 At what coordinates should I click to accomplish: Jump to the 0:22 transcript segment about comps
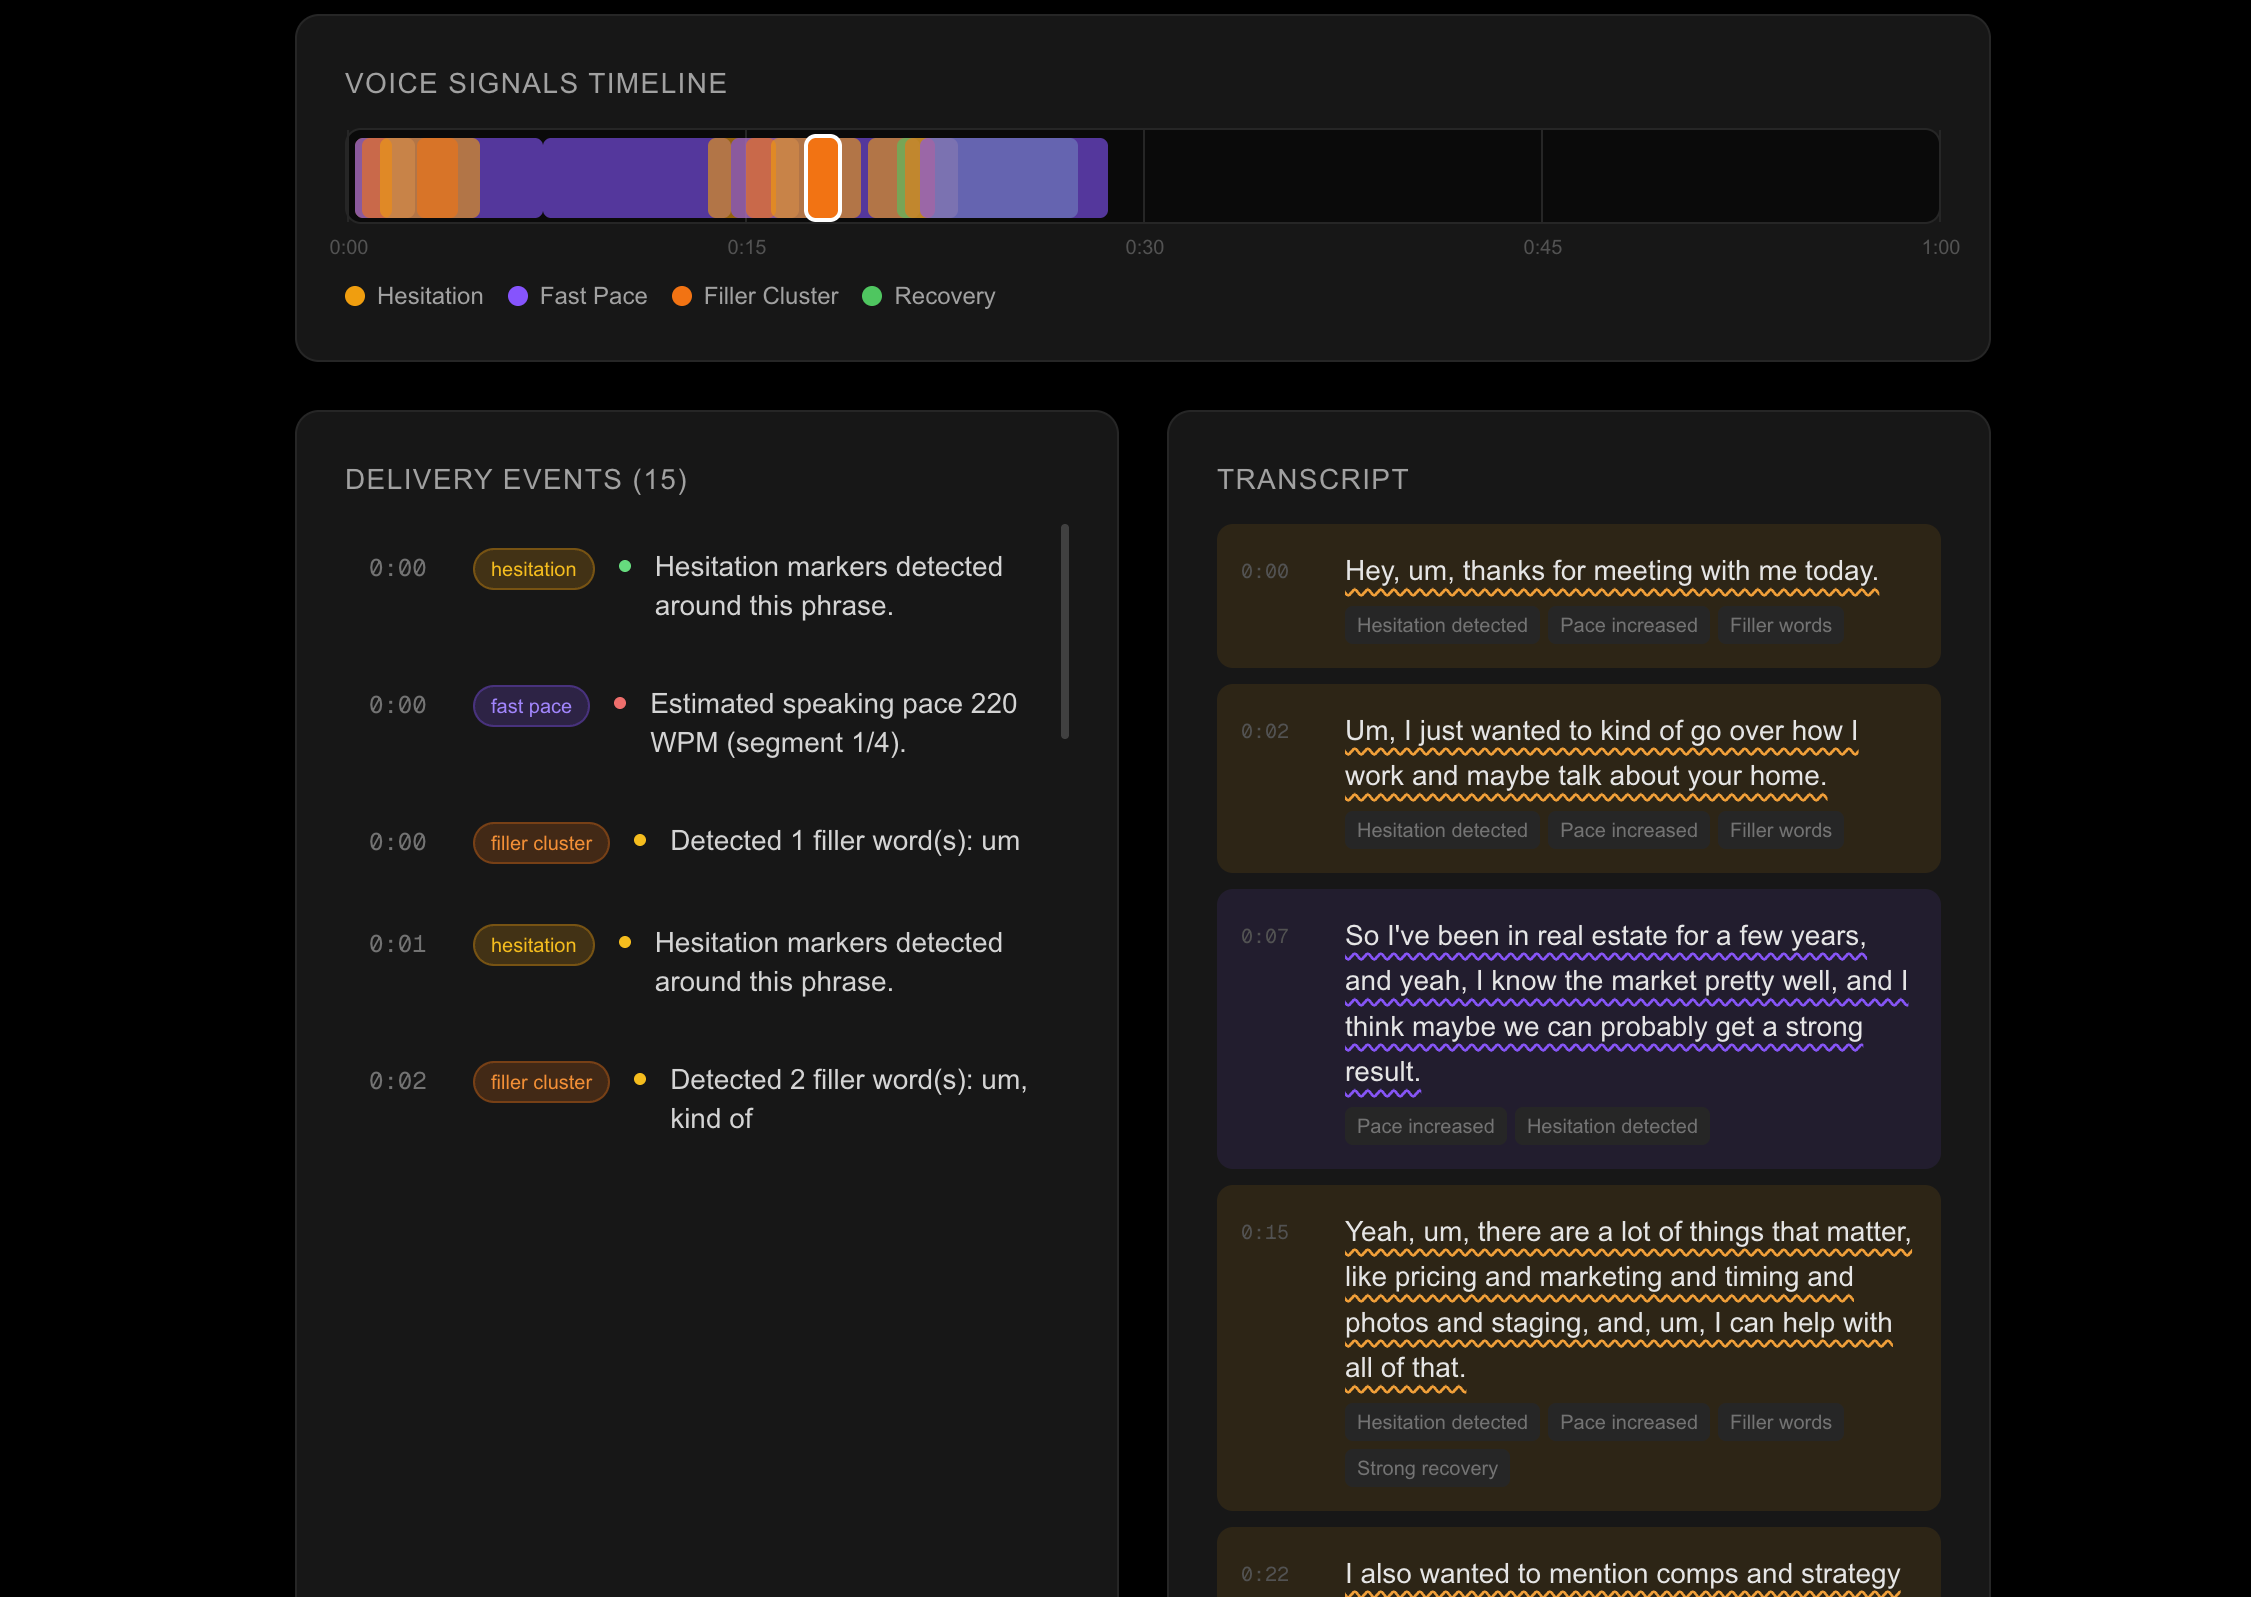(x=1620, y=1573)
